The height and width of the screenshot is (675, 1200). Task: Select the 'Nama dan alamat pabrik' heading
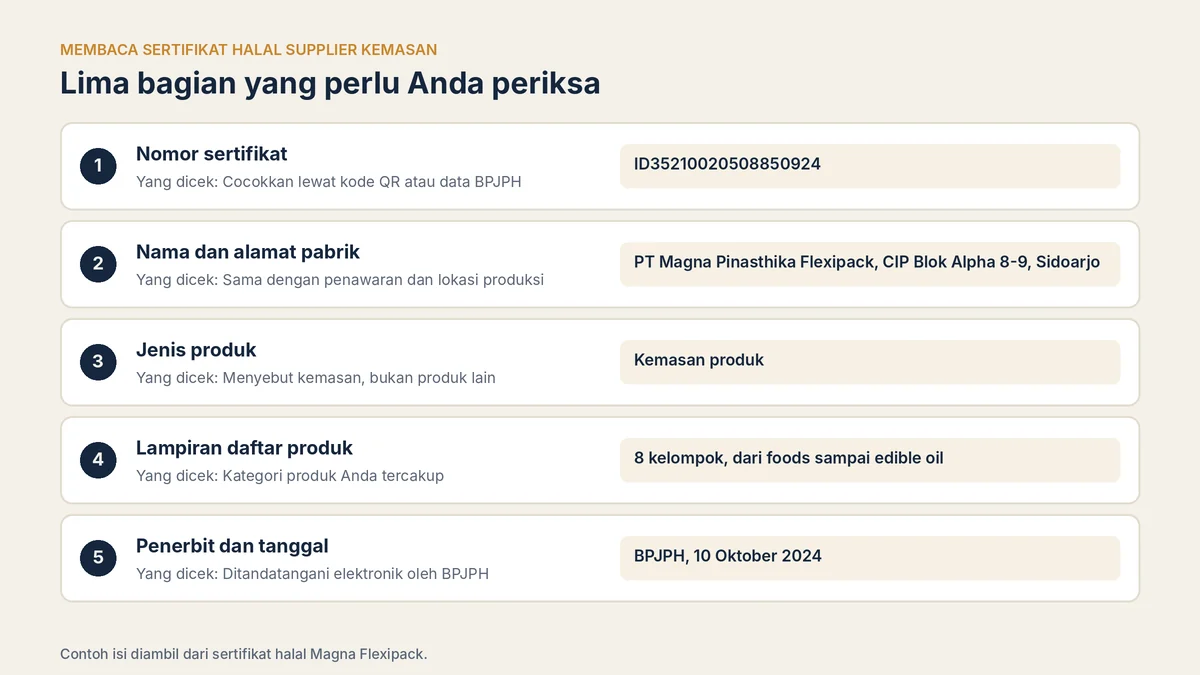click(x=248, y=252)
